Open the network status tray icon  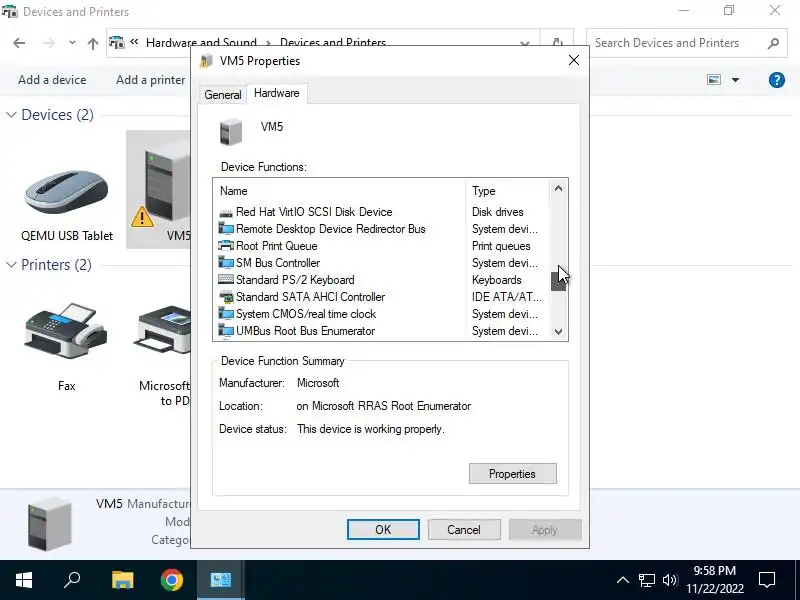[x=647, y=580]
